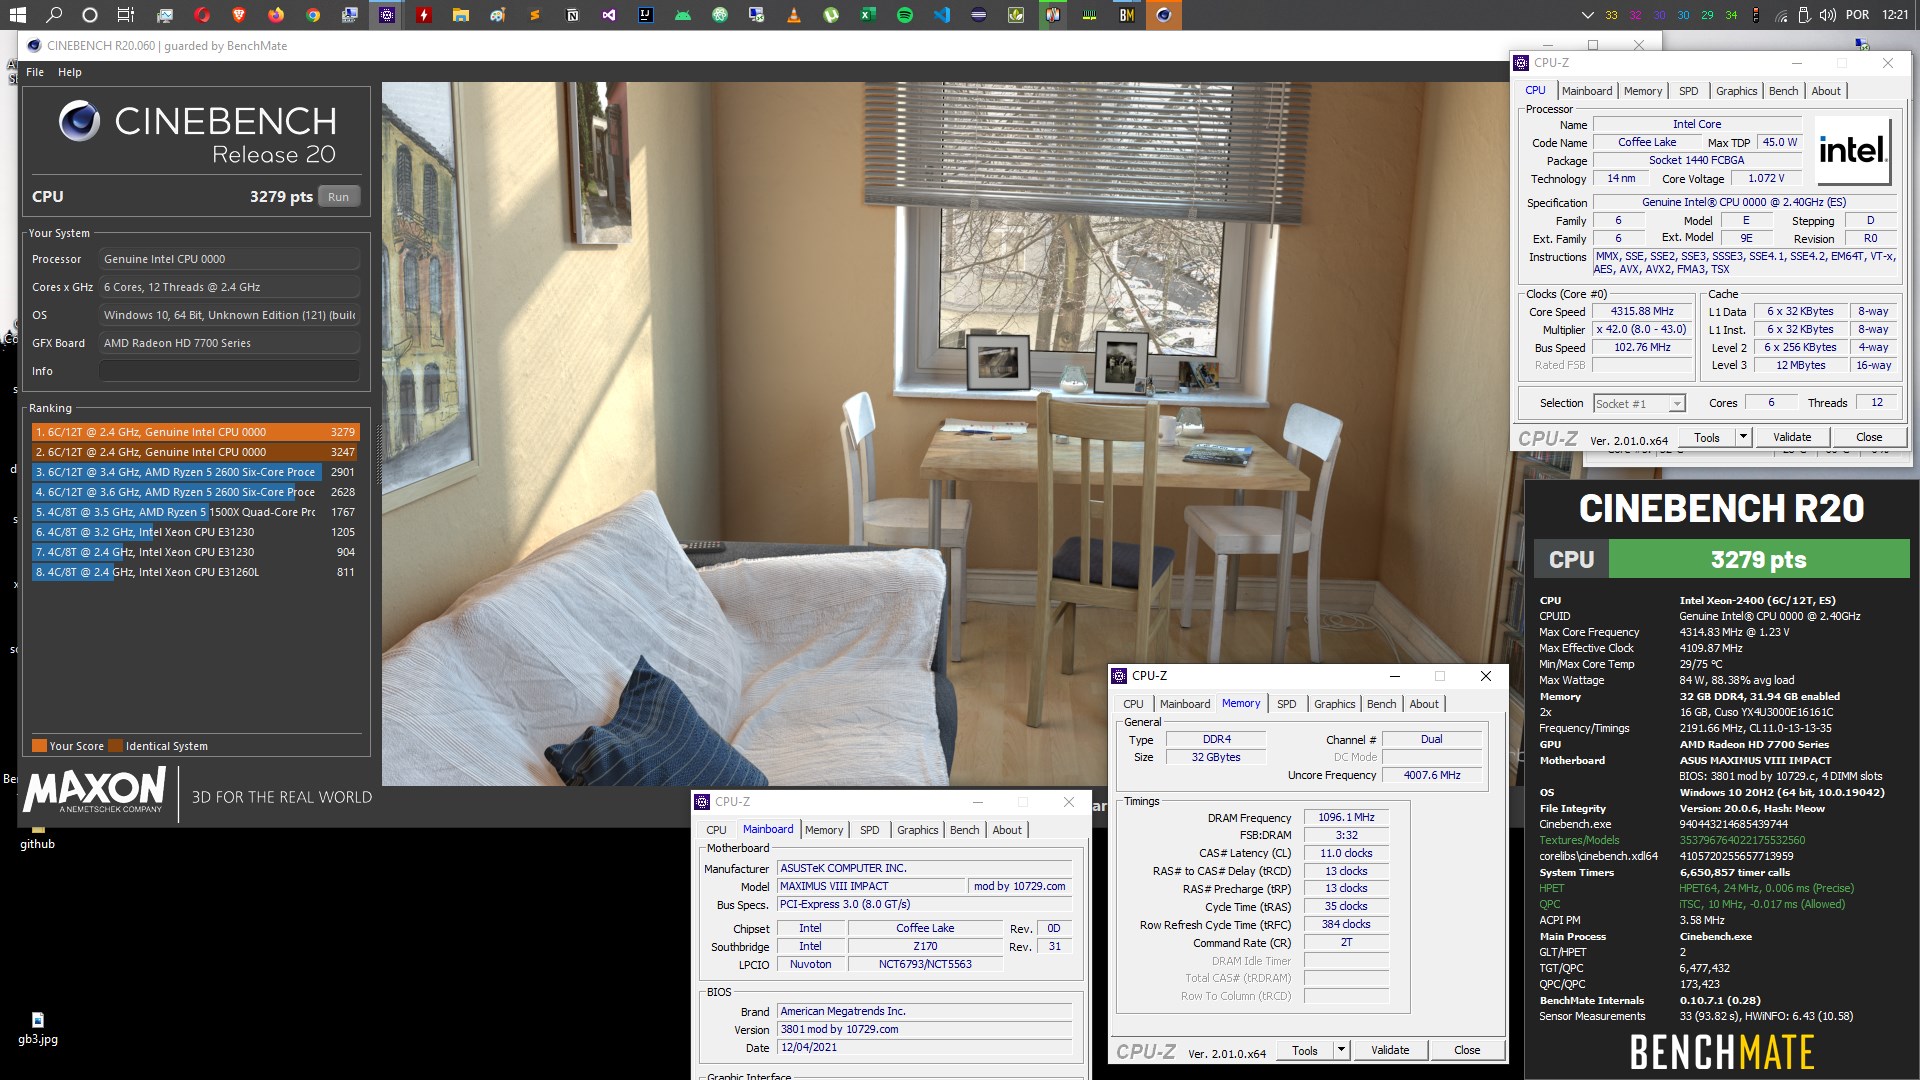Select gb3.jpg file on desktop

pyautogui.click(x=37, y=1029)
